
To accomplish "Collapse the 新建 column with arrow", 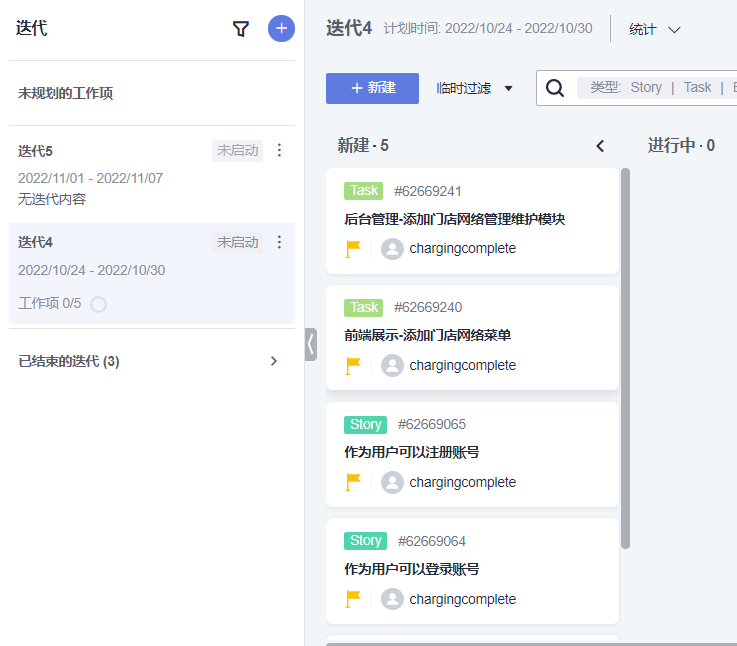I will (x=600, y=146).
